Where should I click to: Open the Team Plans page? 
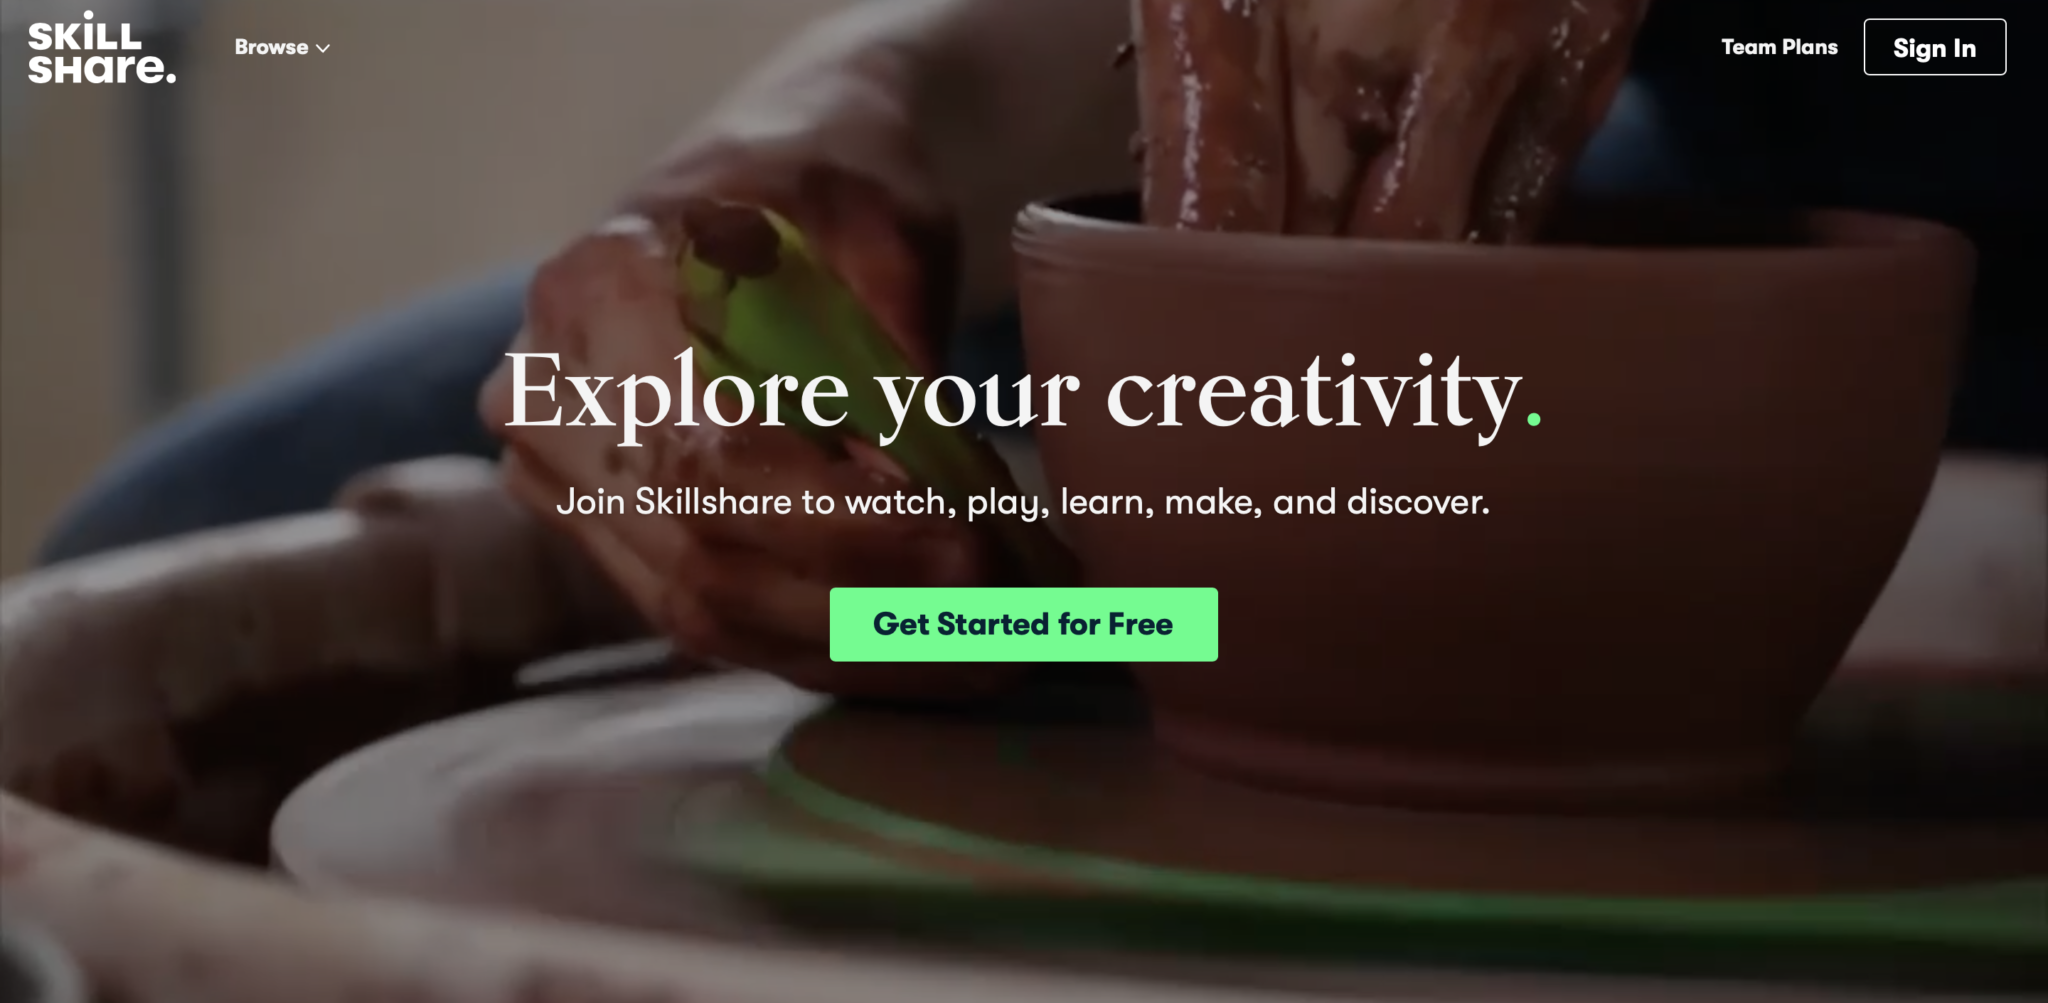click(x=1779, y=47)
